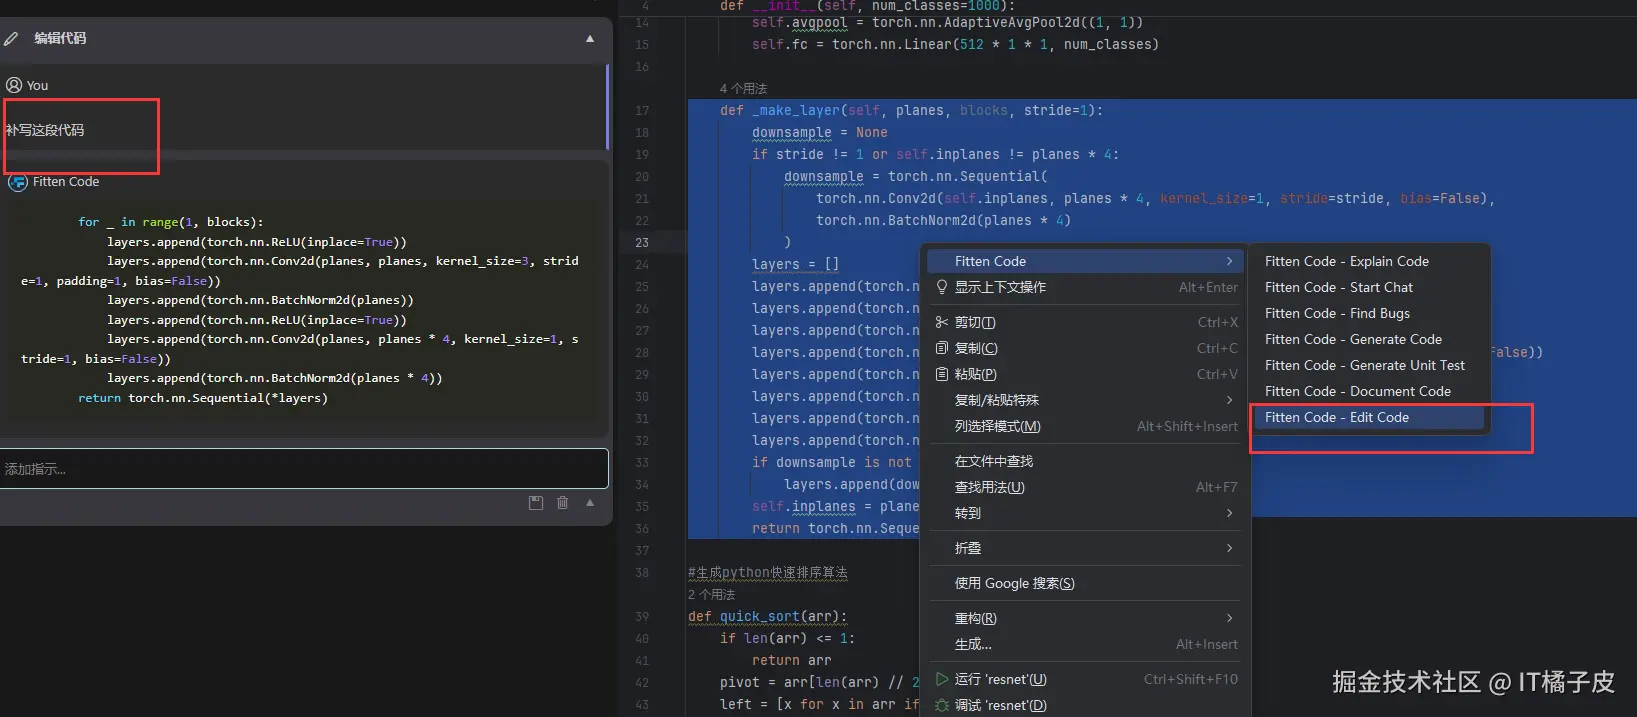
Task: Click the 4 个用法 usages hint
Action: tap(743, 89)
